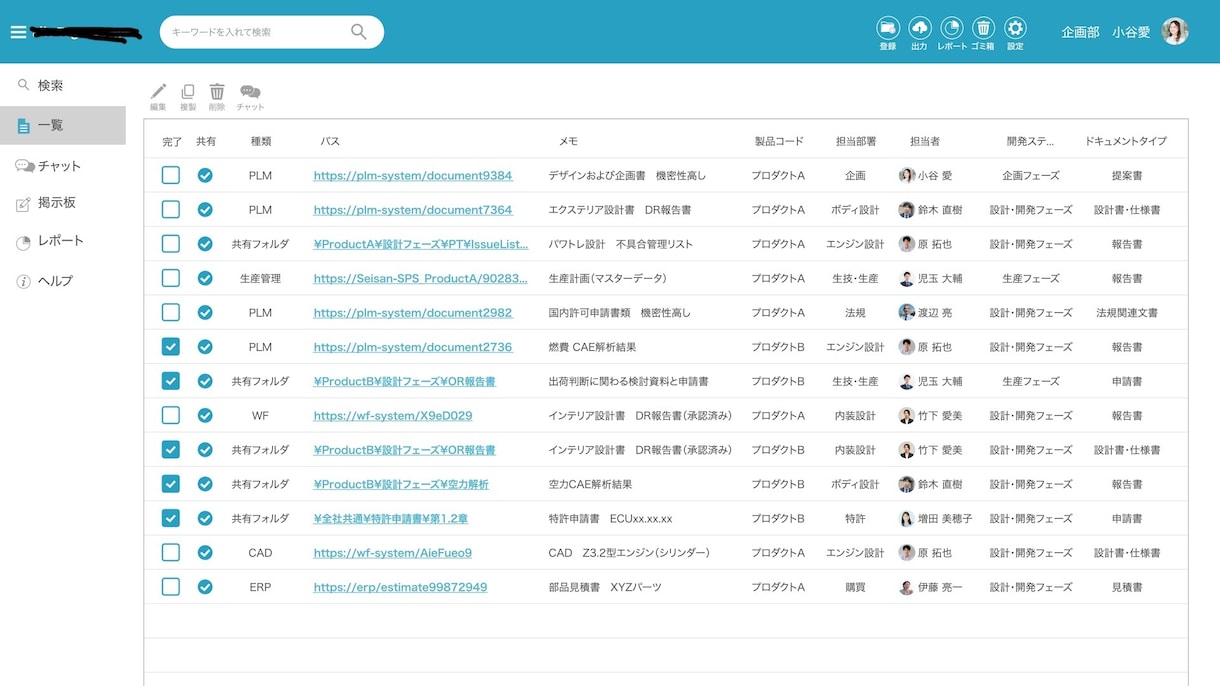Click the CAD type cell

point(260,552)
